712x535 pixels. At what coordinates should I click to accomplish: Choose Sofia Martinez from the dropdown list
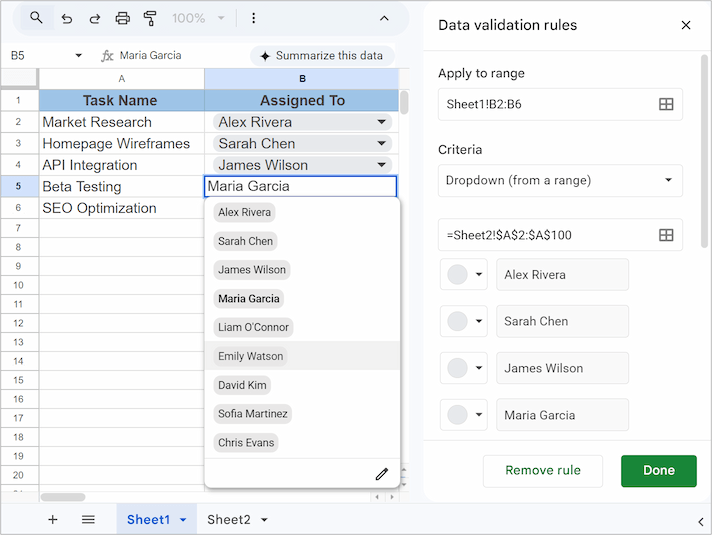click(x=252, y=414)
